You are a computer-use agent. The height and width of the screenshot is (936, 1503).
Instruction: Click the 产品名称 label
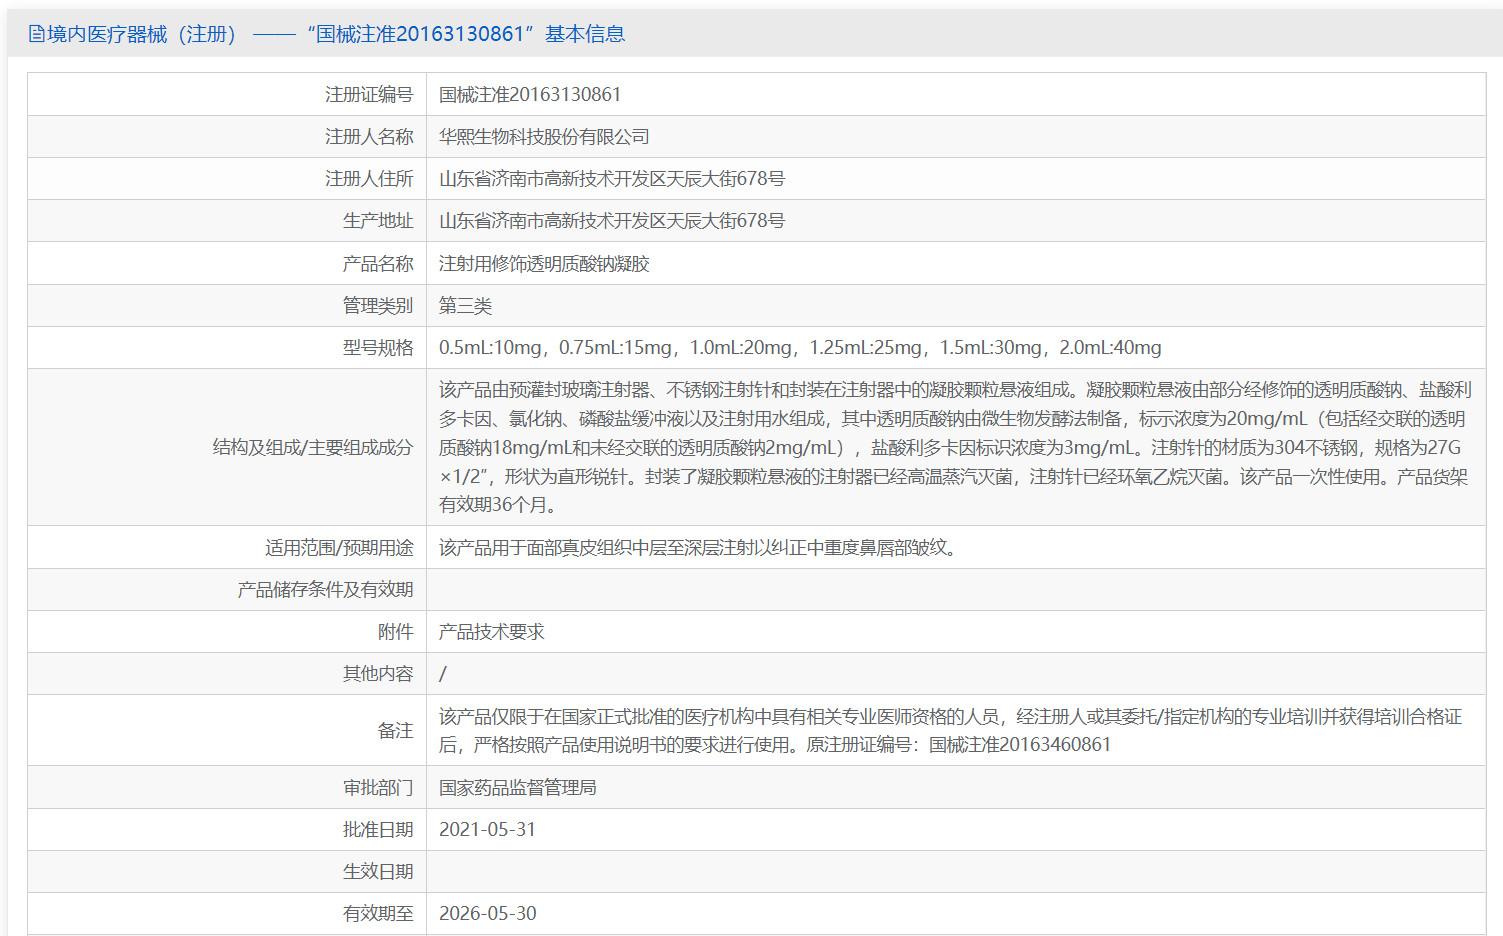tap(378, 264)
